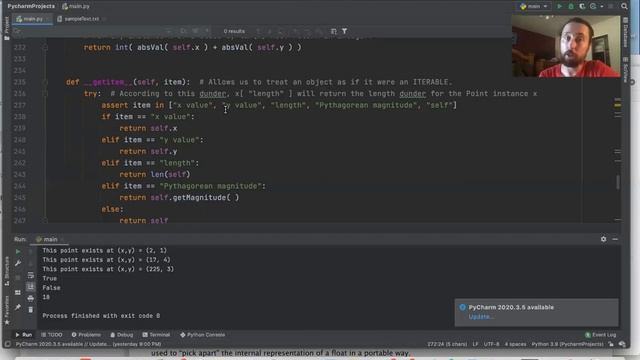Open the Terminal tool window tab
The width and height of the screenshot is (640, 360).
(x=156, y=335)
